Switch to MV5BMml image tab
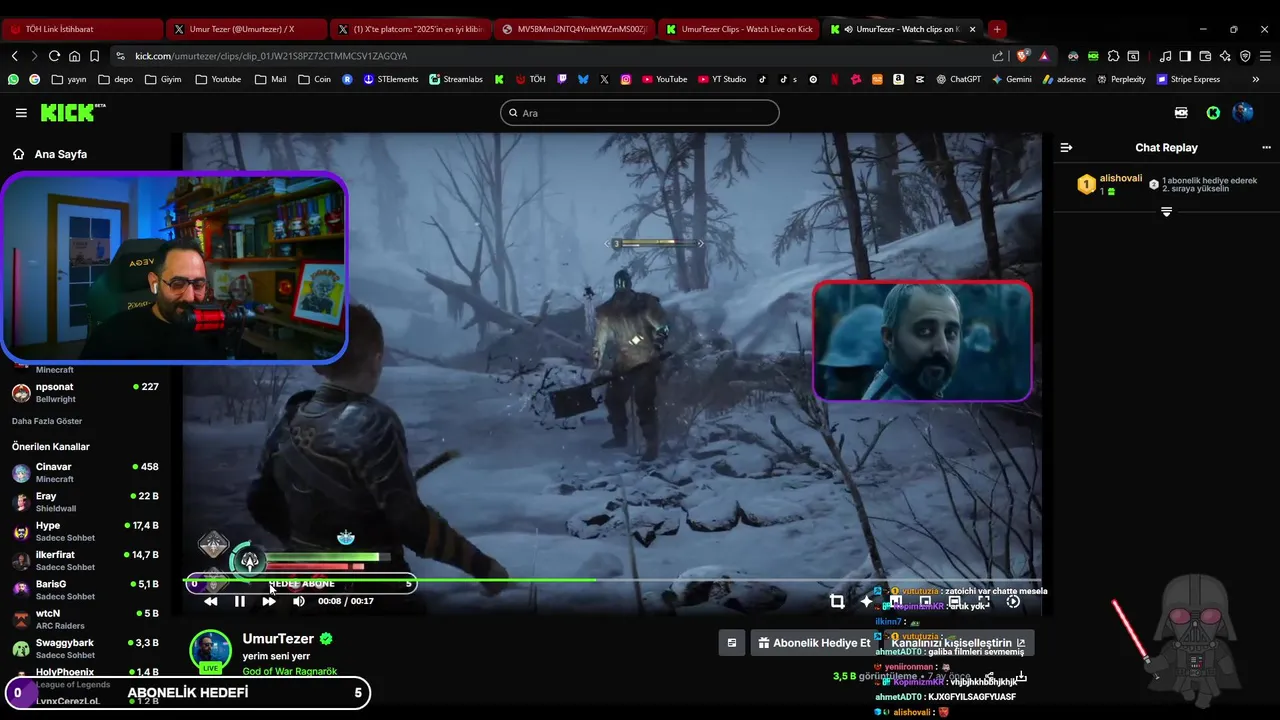 coord(574,29)
